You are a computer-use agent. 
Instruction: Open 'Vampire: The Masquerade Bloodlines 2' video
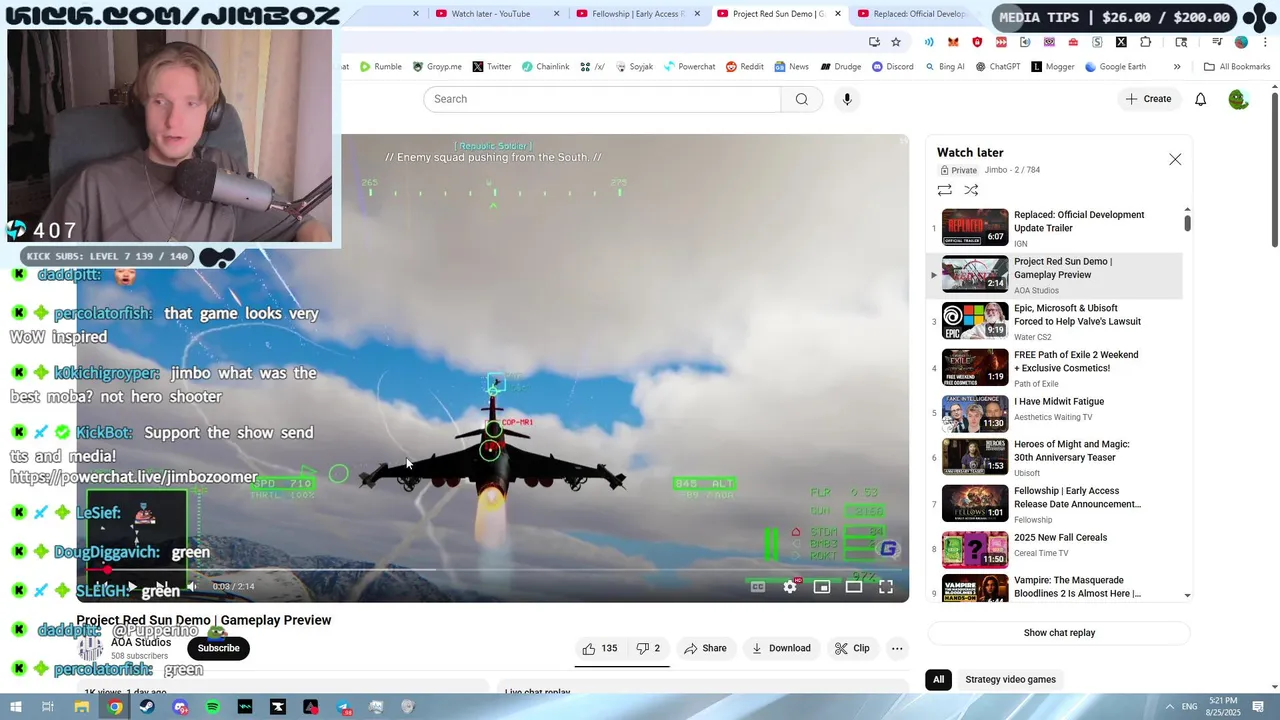click(x=1056, y=587)
